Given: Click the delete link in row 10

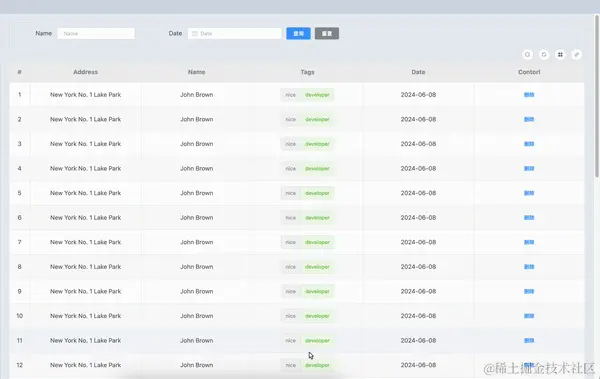Looking at the screenshot, I should 529,316.
